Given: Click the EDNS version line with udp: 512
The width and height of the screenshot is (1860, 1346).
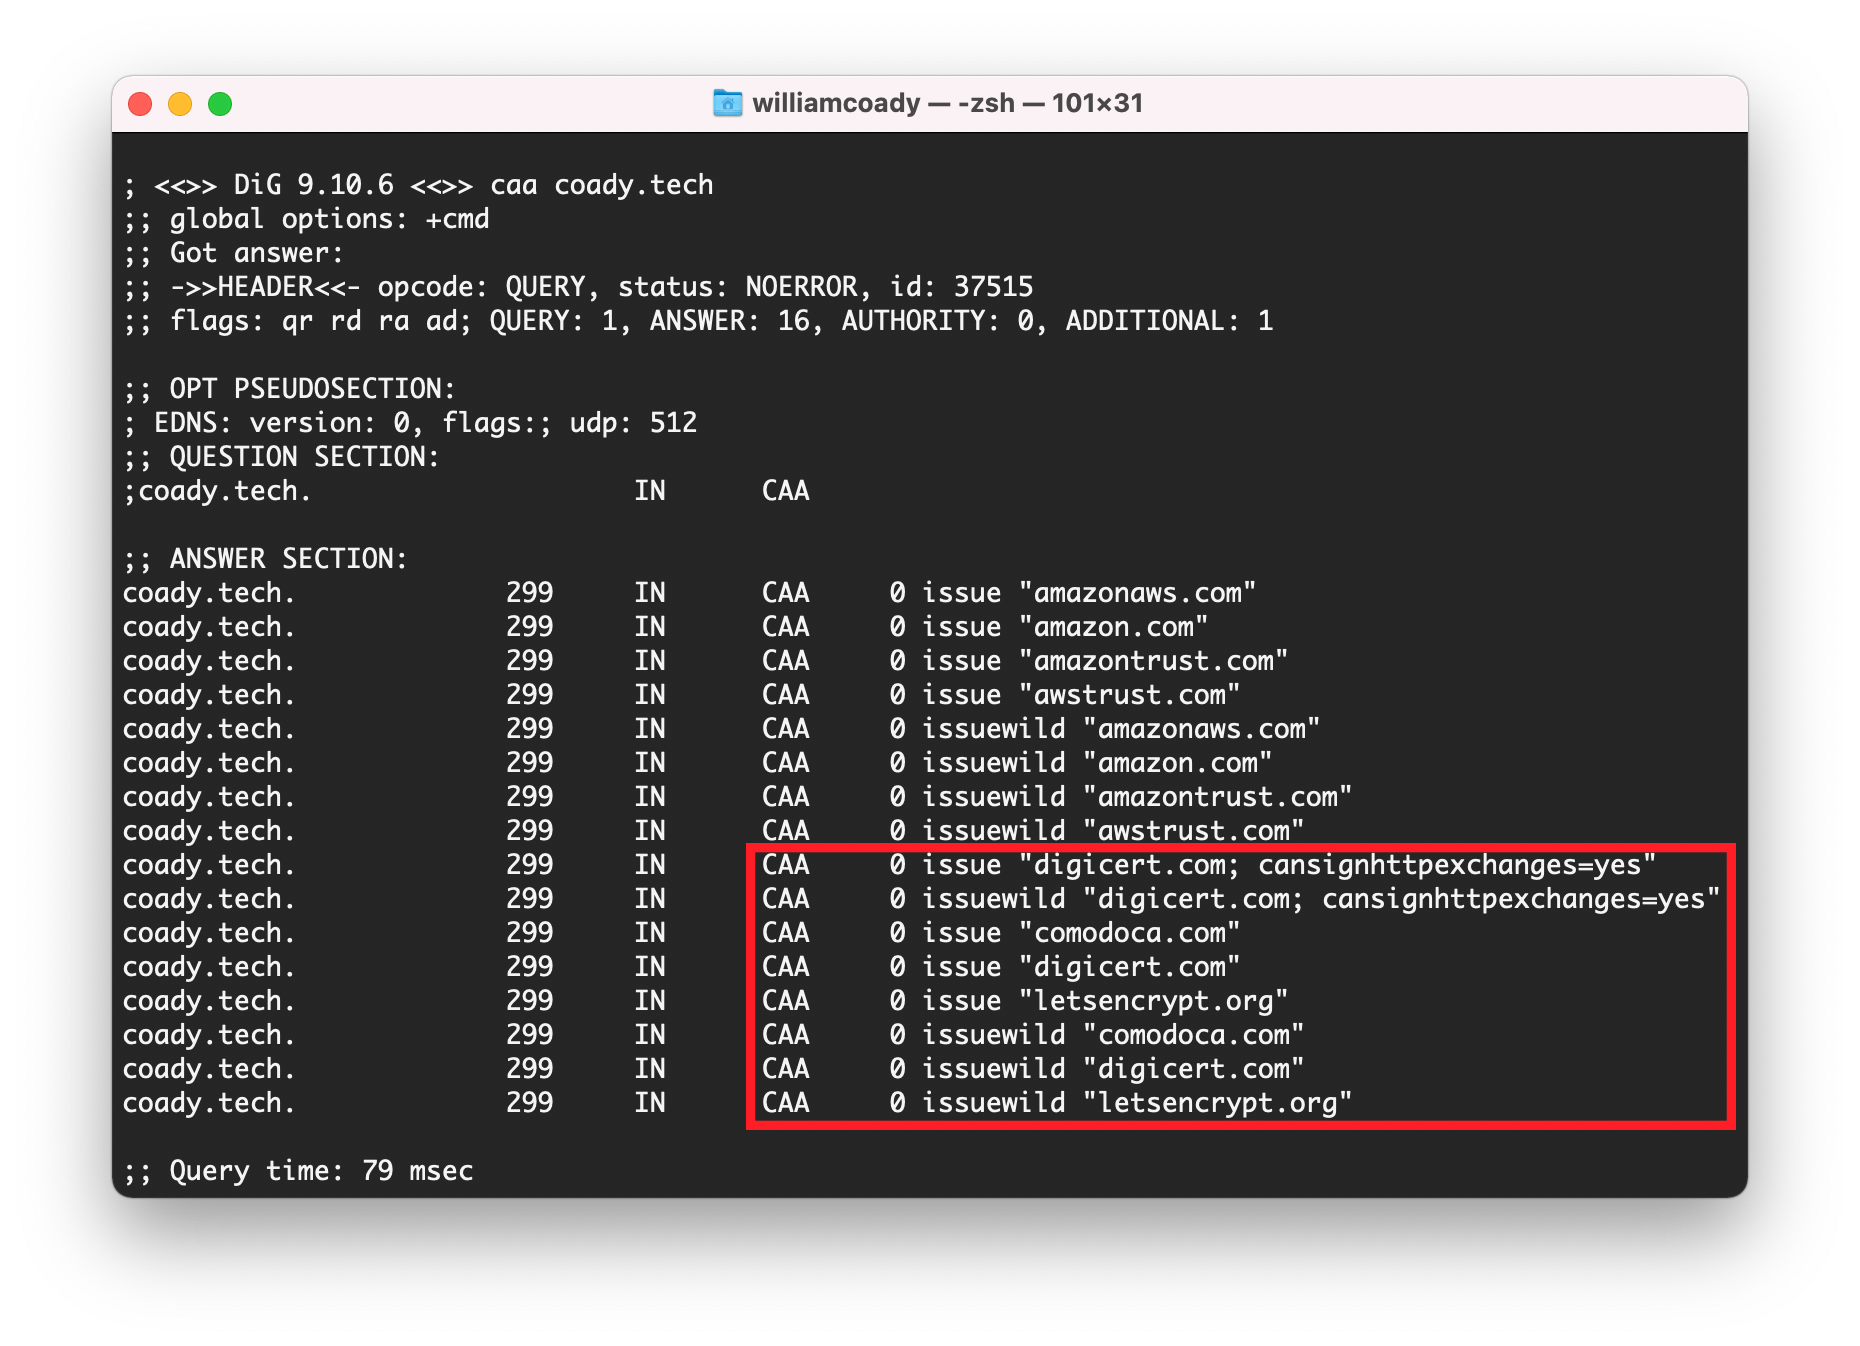Looking at the screenshot, I should tap(410, 423).
